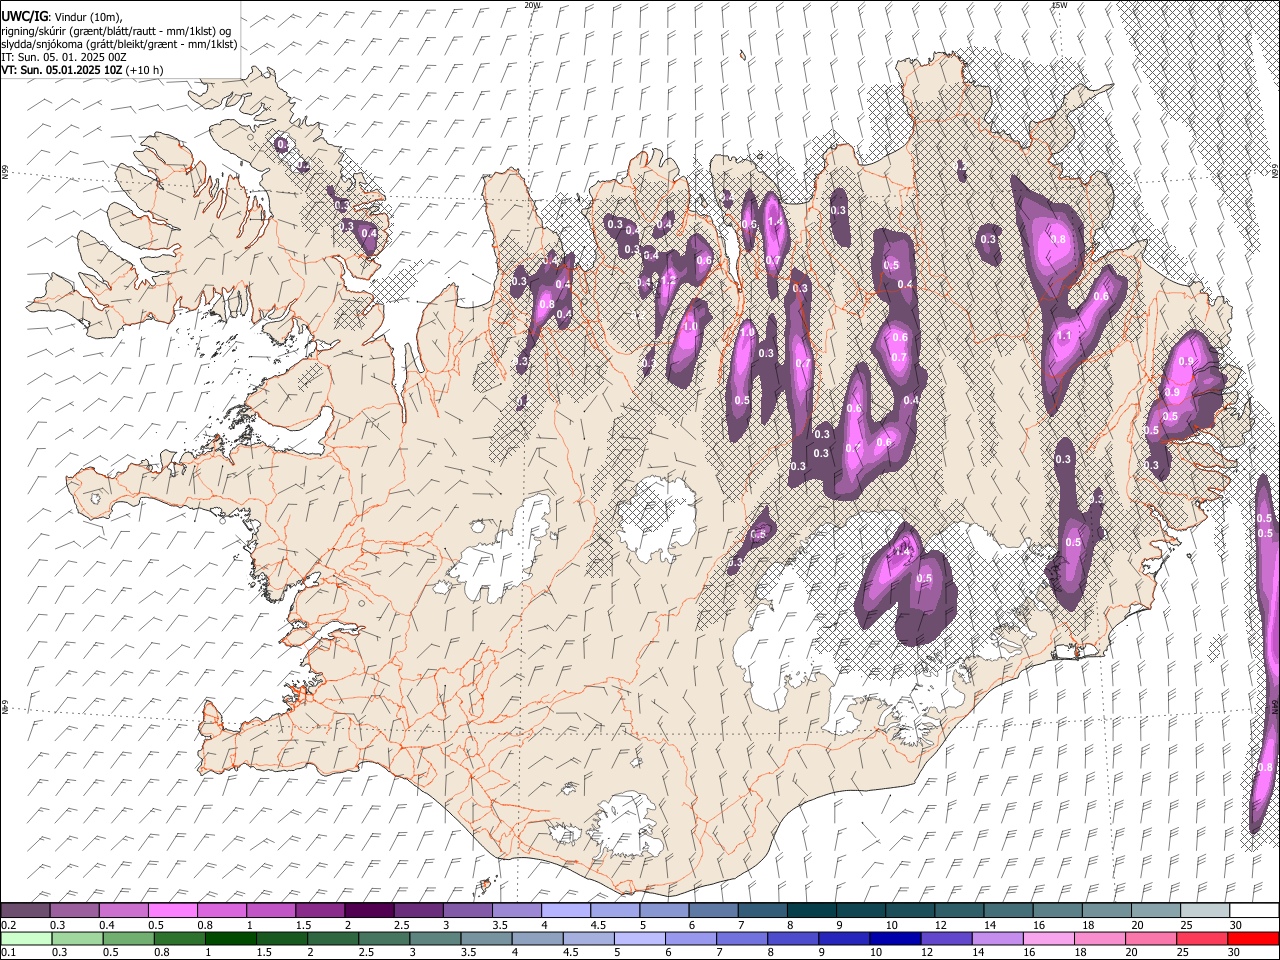Image resolution: width=1280 pixels, height=960 pixels.
Task: Click the '3.5' label in the top legend row
Action: [499, 925]
